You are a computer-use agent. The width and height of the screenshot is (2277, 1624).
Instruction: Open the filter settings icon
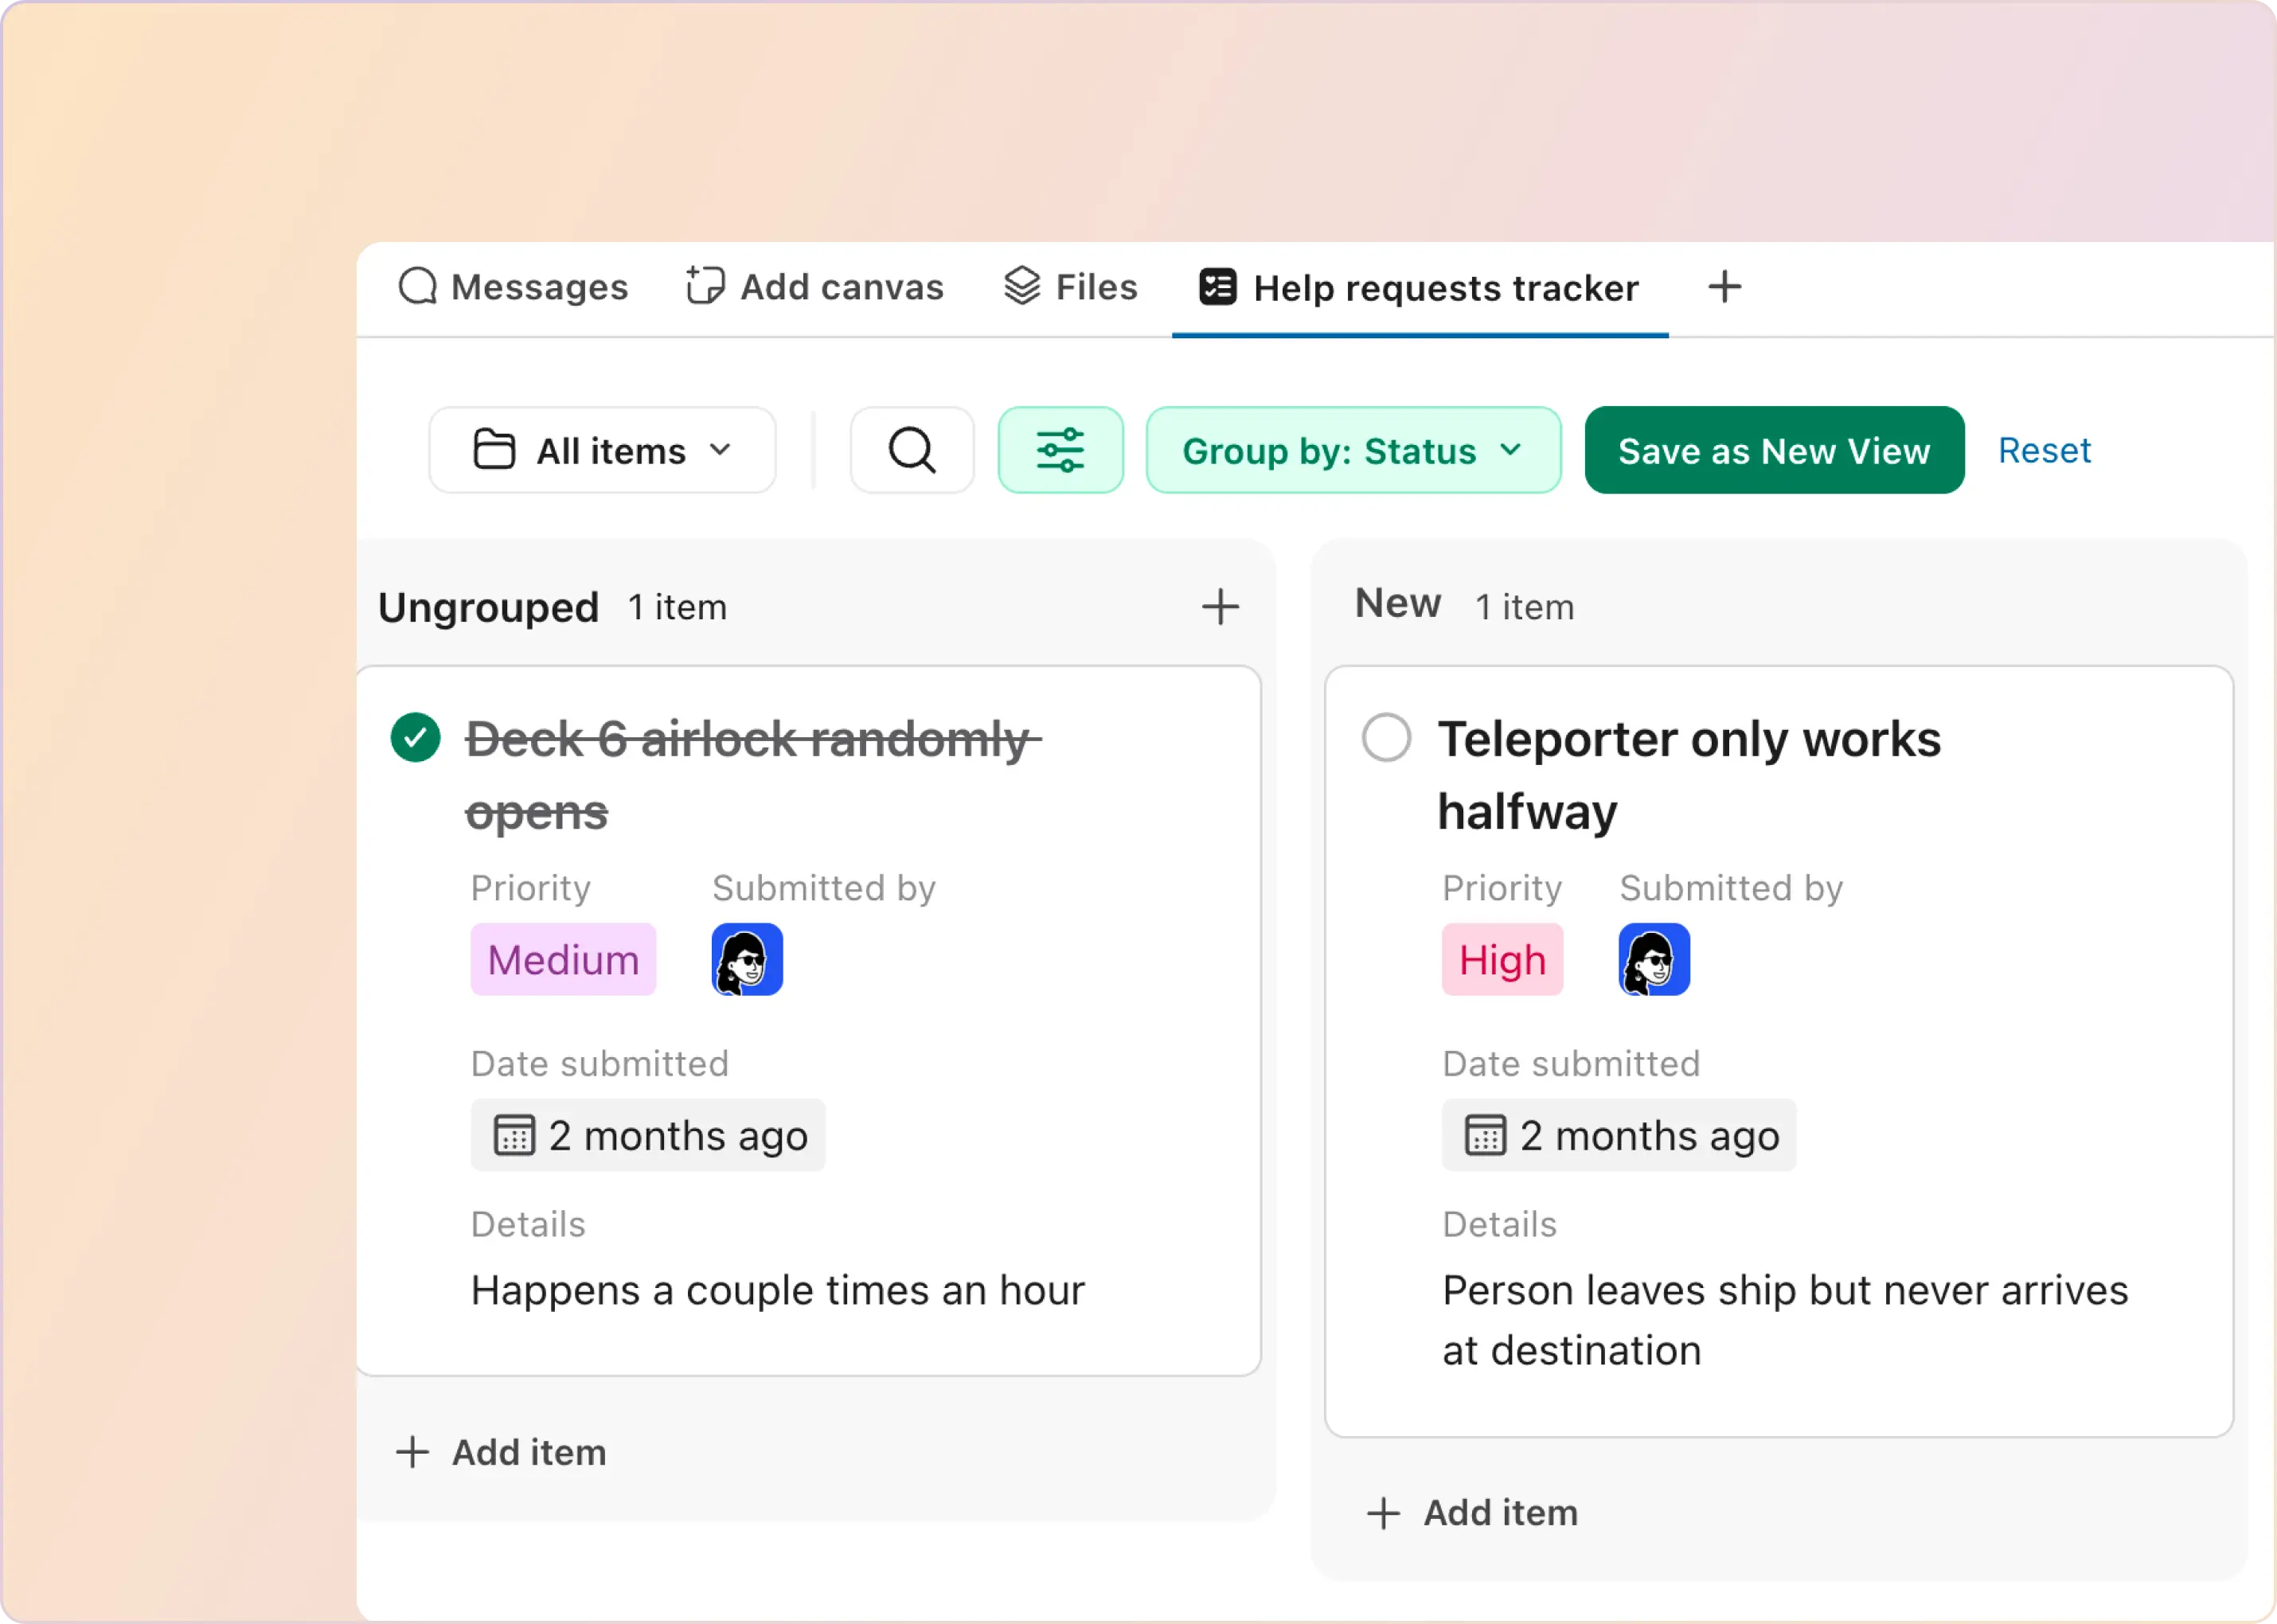click(x=1061, y=450)
